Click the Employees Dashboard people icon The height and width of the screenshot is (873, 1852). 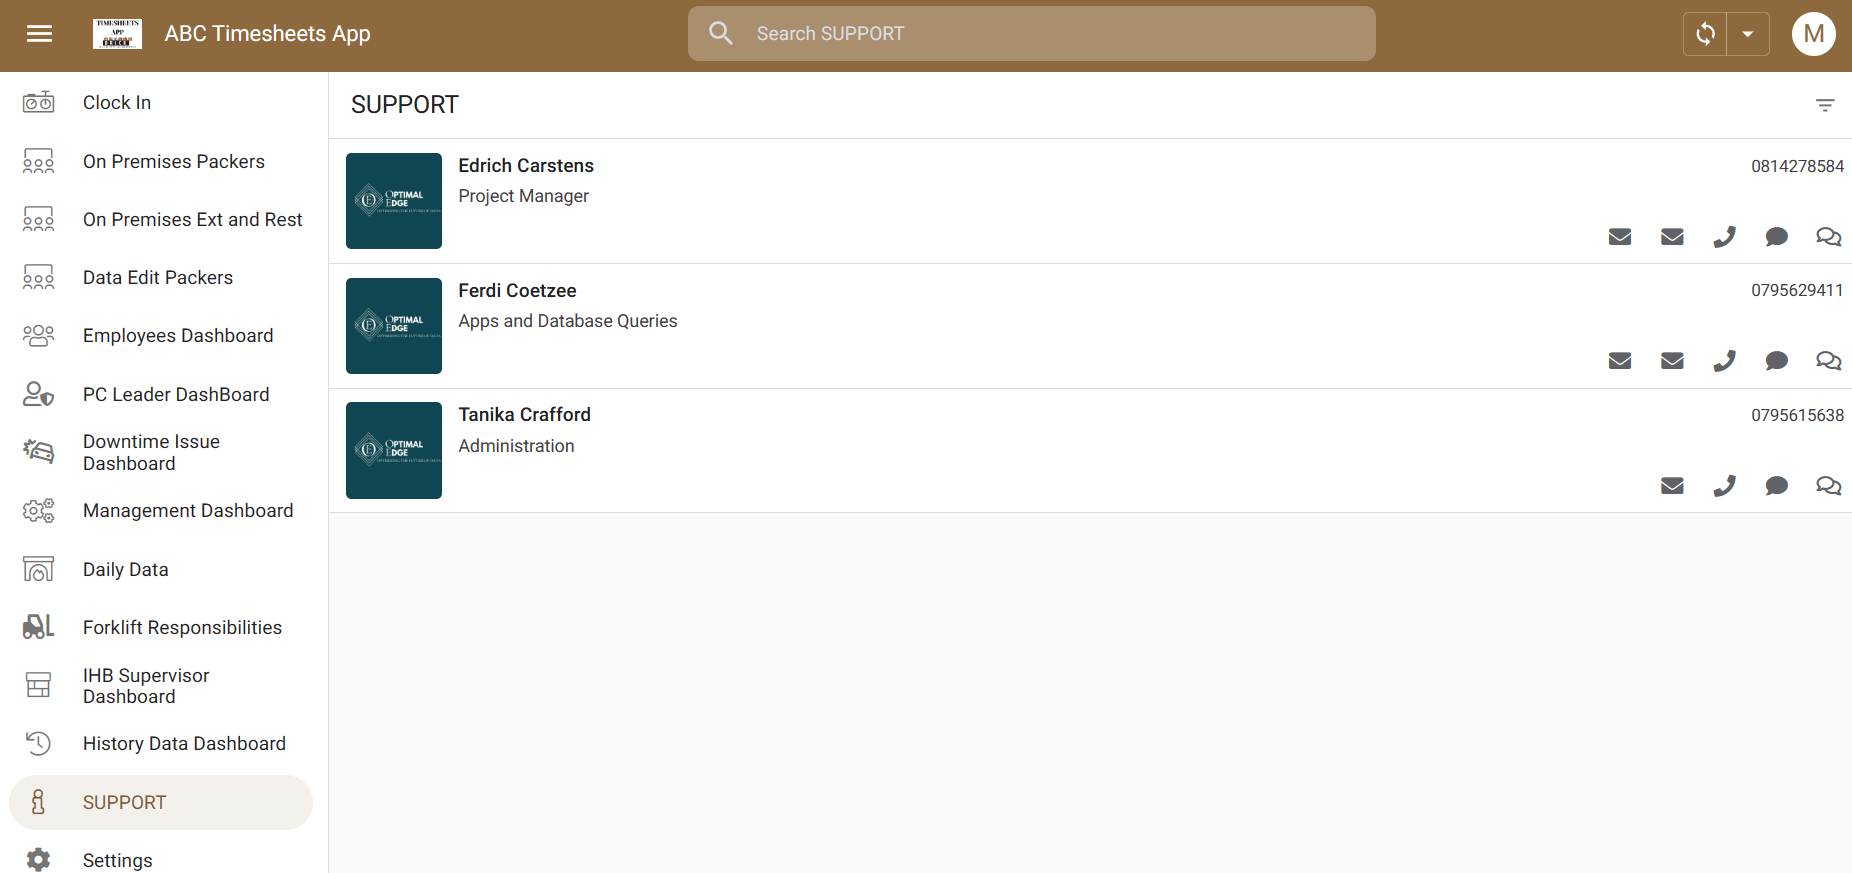pos(39,336)
